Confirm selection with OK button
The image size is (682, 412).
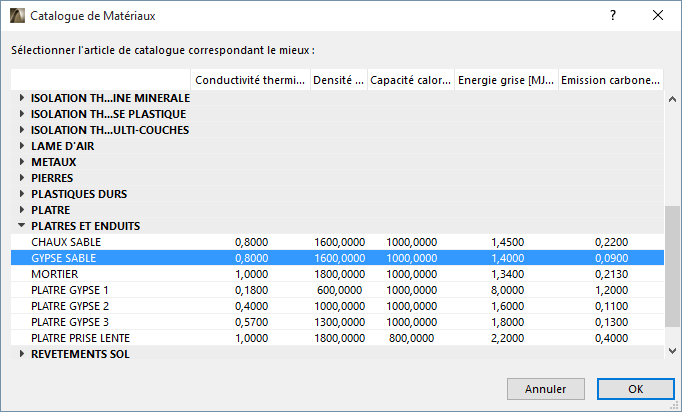pos(635,388)
